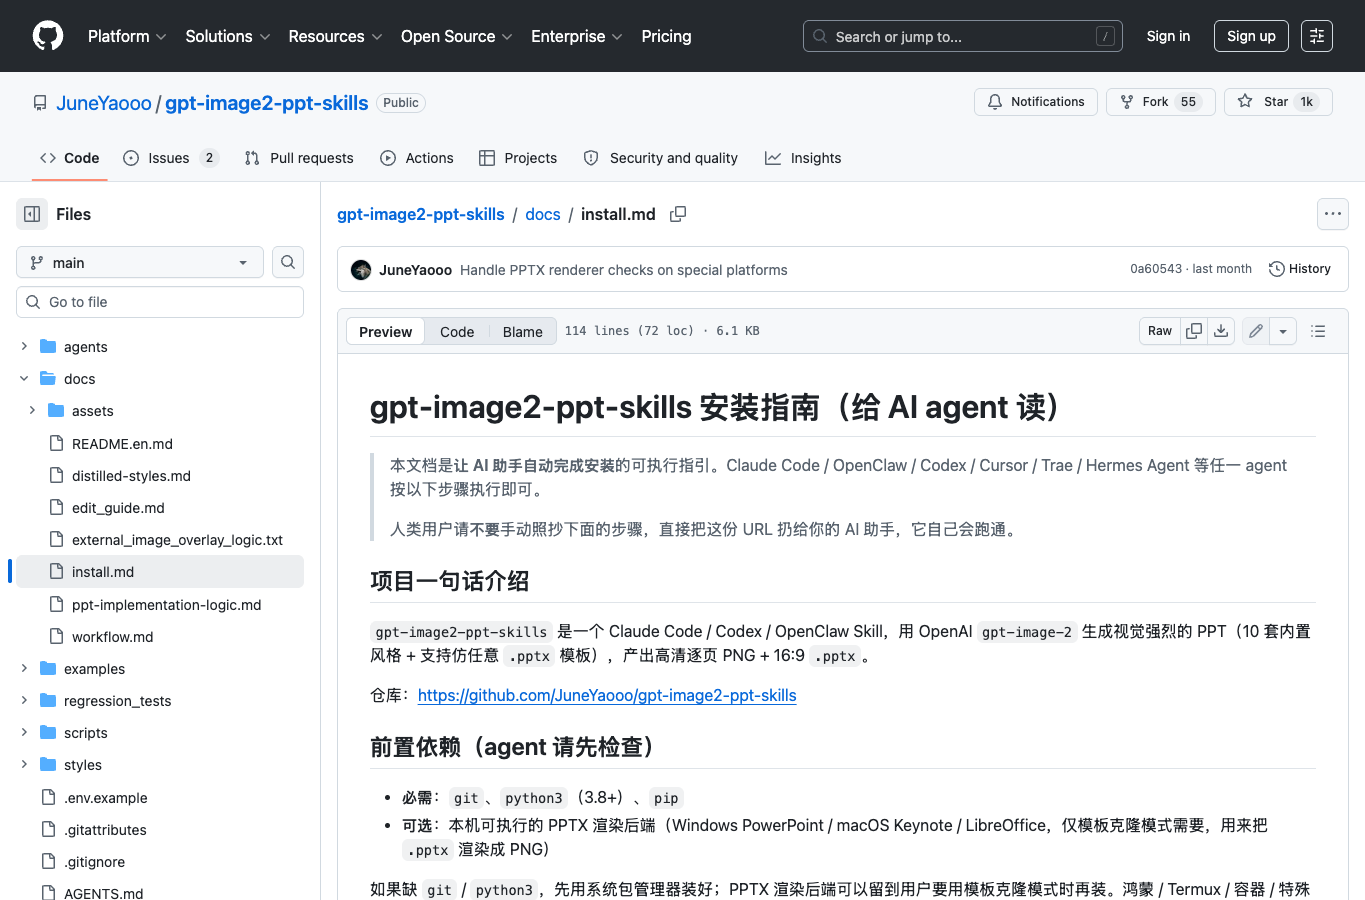Go to docs breadcrumb folder
The image size is (1365, 900).
tap(543, 214)
